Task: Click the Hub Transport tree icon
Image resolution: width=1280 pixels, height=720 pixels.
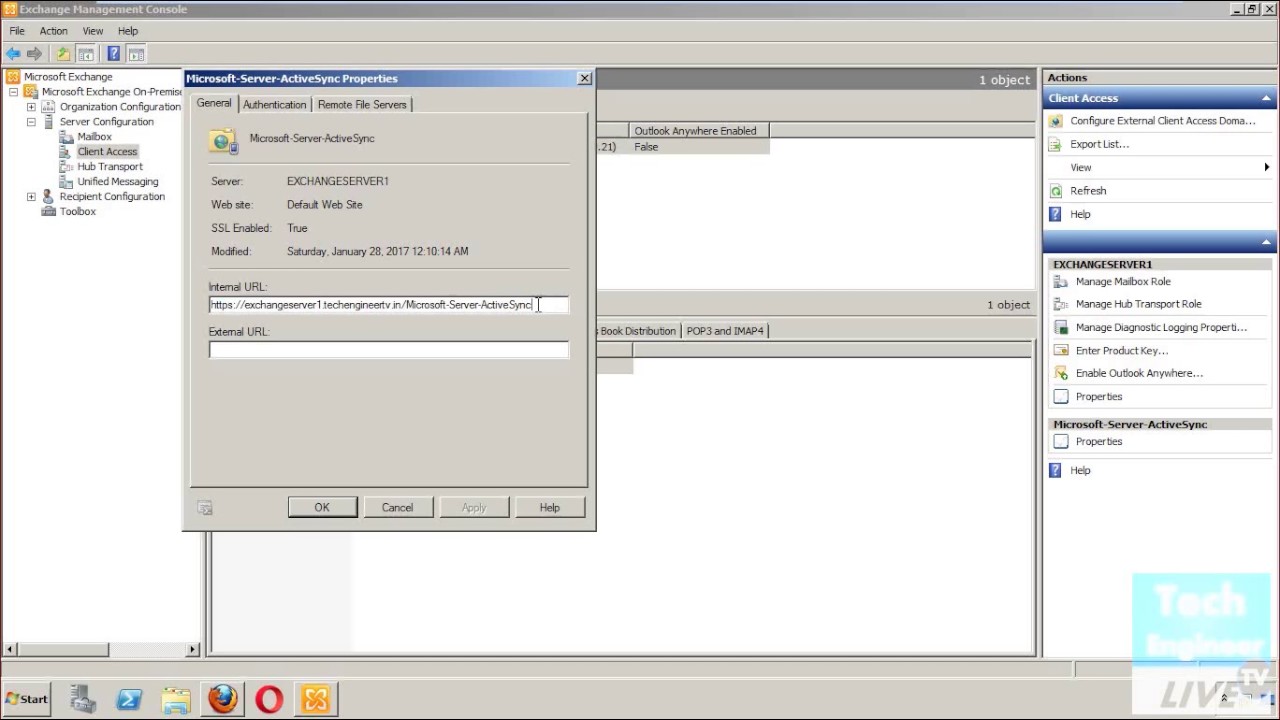Action: click(x=66, y=167)
